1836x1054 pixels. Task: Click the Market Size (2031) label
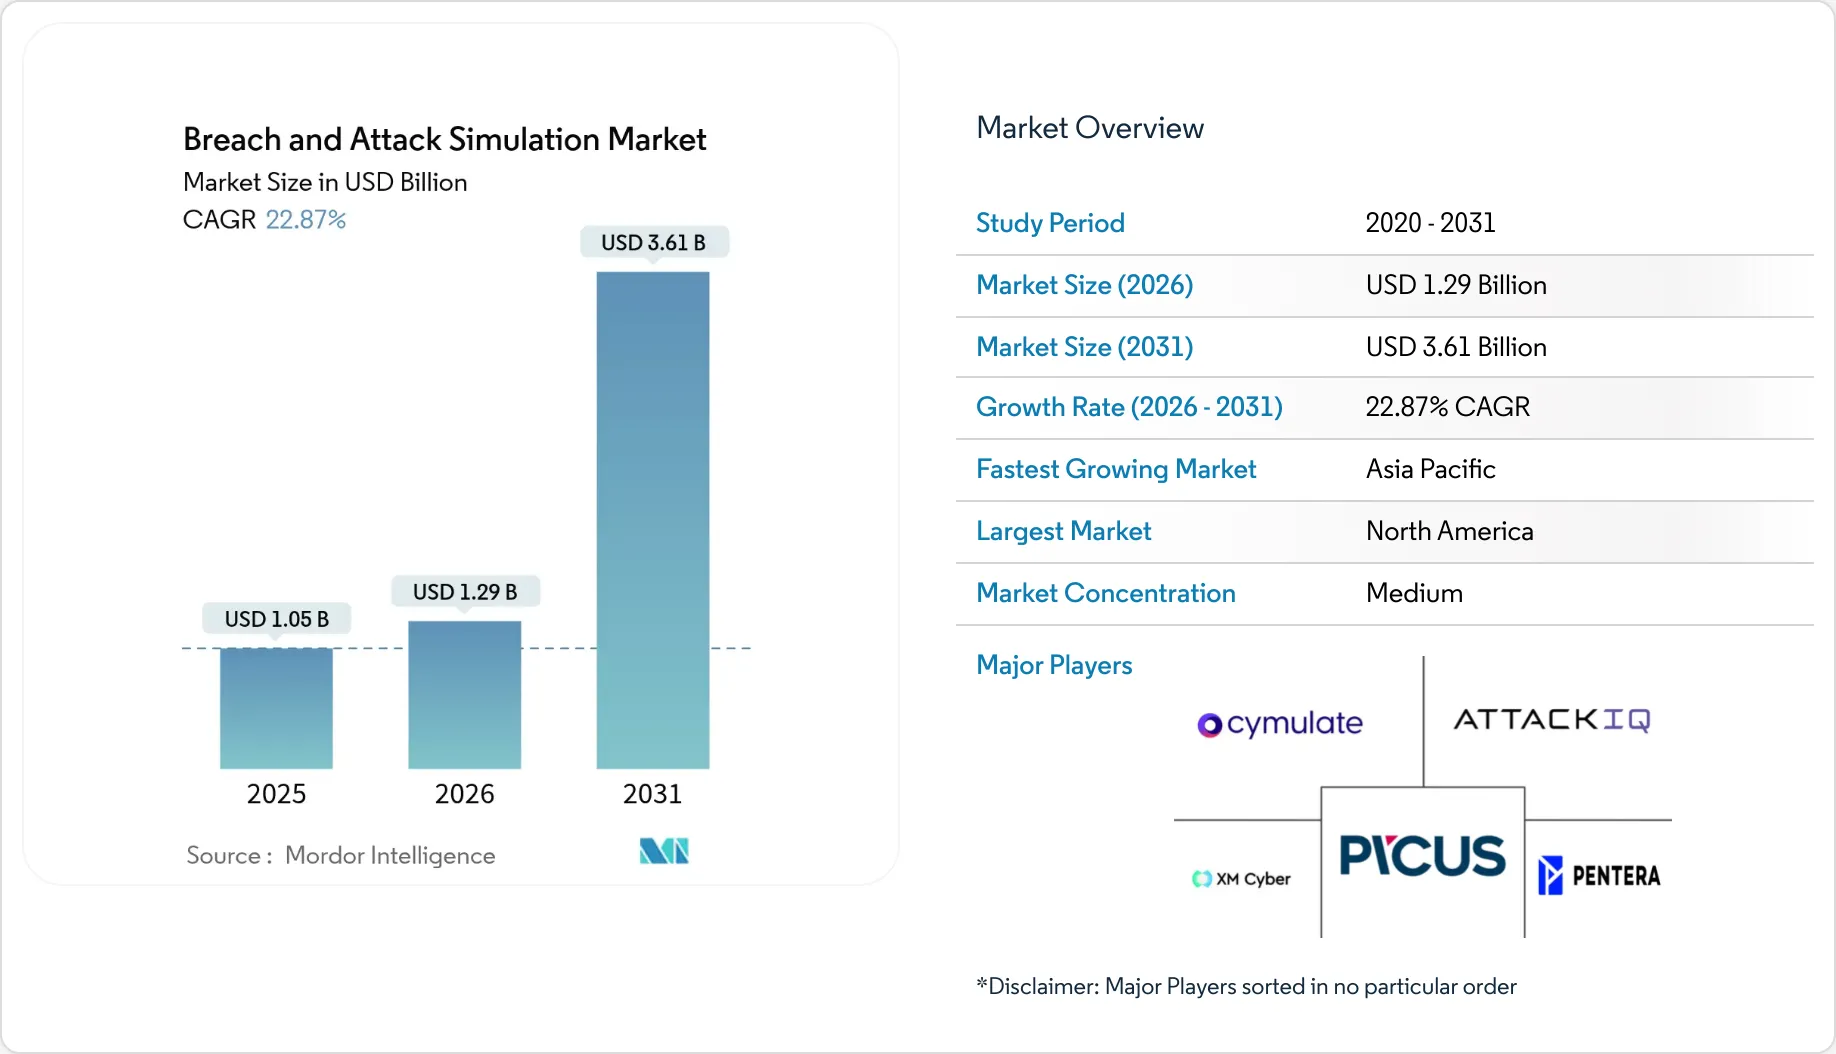(1084, 347)
